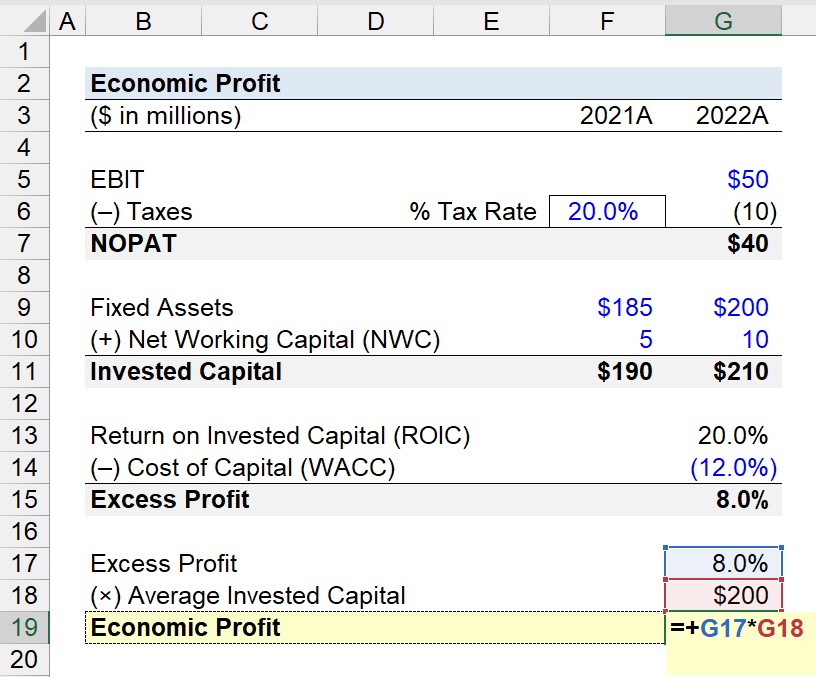816x677 pixels.
Task: Click the NOPAT value '$40'
Action: [x=748, y=244]
